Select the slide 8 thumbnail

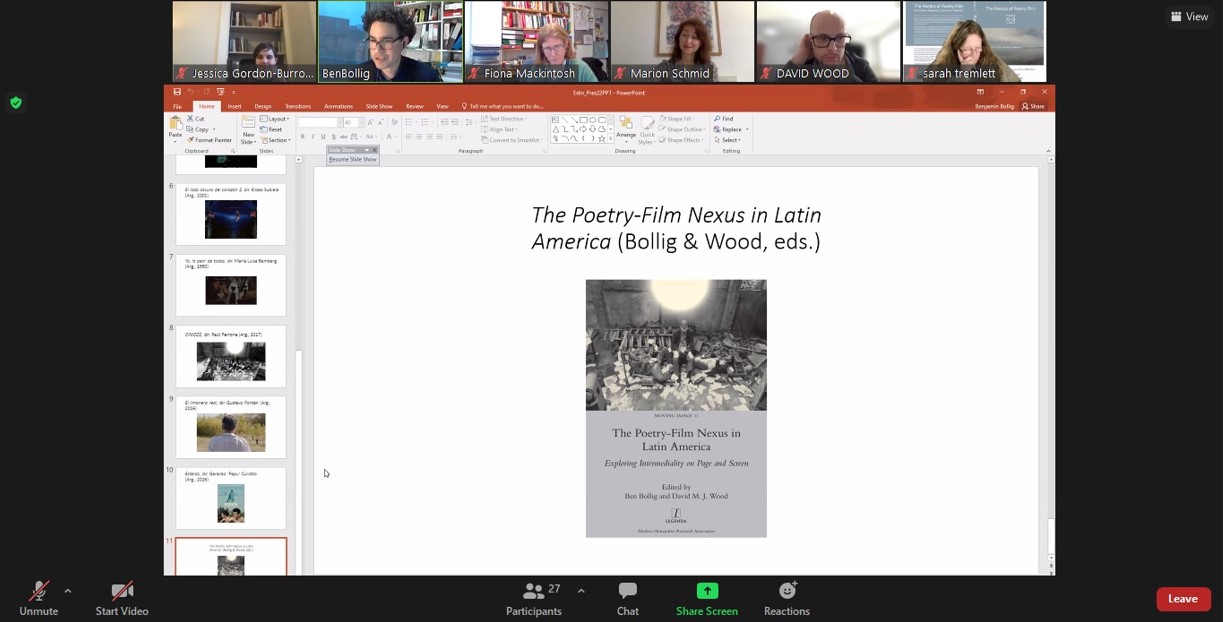pos(231,358)
